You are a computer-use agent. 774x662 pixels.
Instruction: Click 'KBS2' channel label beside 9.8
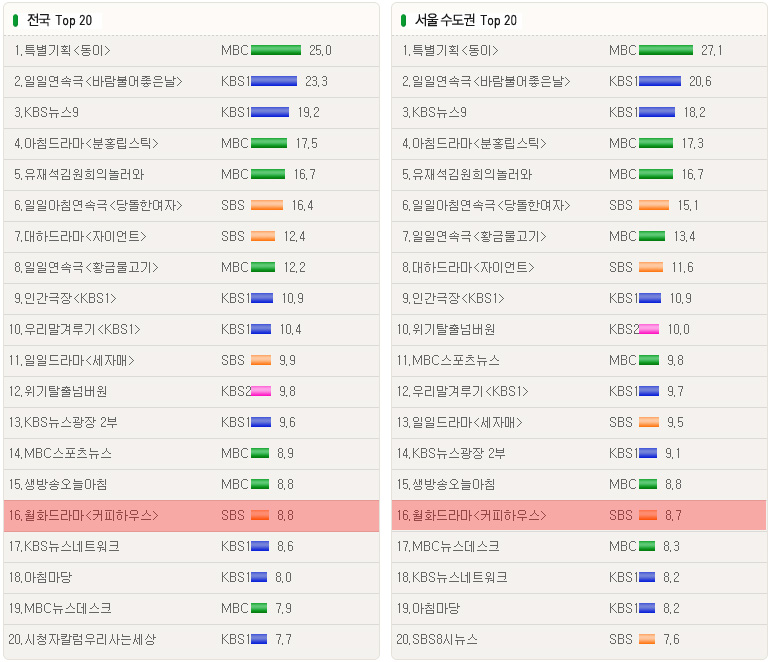point(236,391)
